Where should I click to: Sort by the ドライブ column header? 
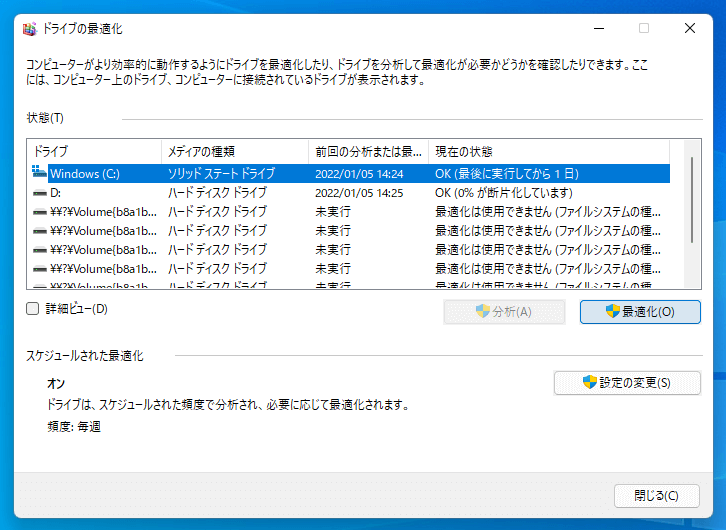94,151
